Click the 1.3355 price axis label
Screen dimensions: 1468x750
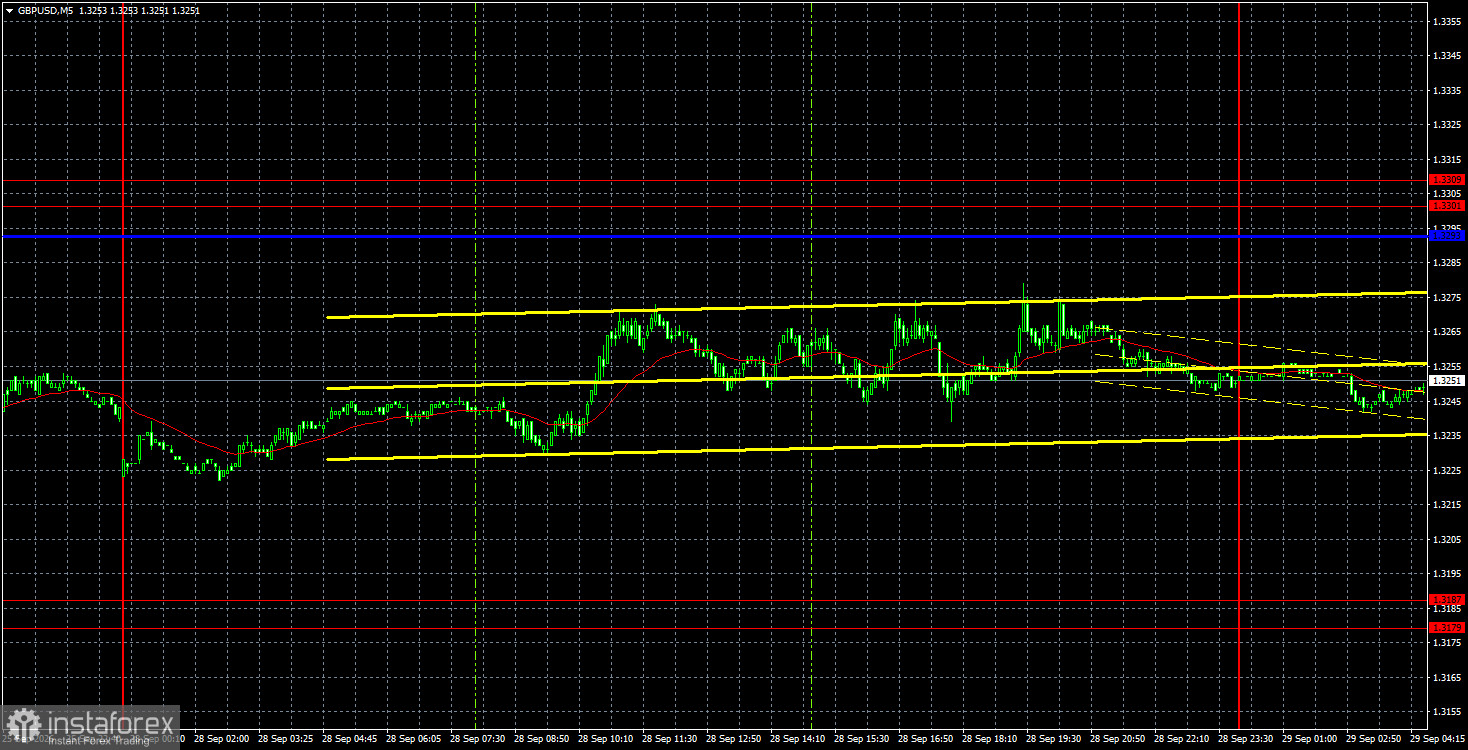click(x=1447, y=21)
